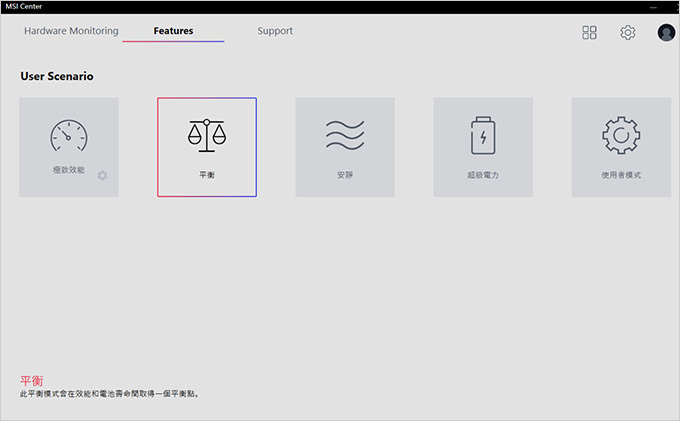Viewport: 680px width, 421px height.
Task: Switch to the Features tab
Action: [173, 31]
